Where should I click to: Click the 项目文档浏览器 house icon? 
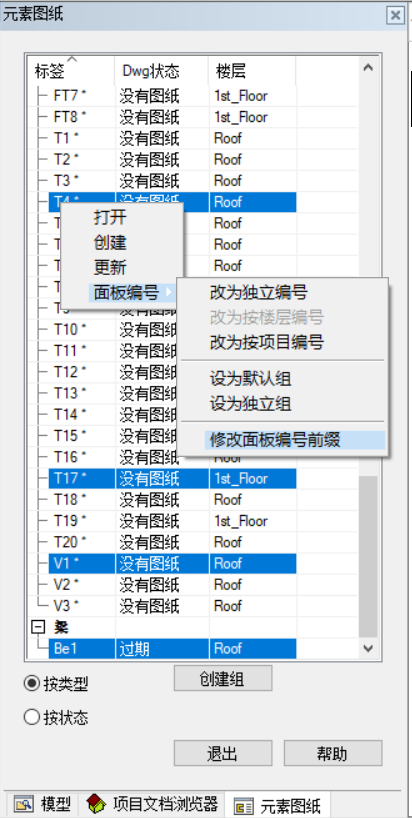click(95, 803)
